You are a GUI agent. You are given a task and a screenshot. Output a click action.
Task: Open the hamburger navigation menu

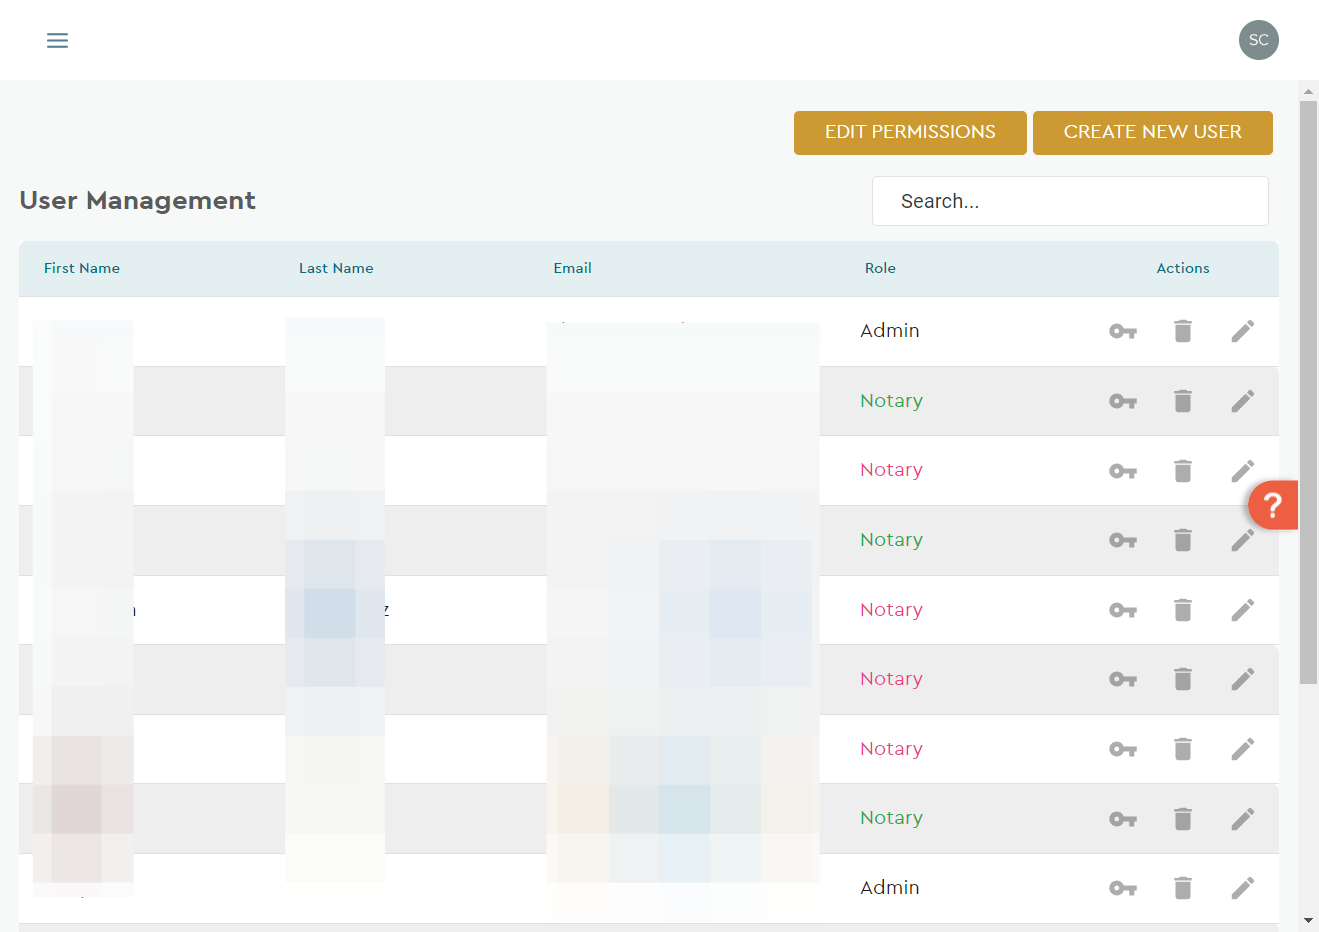click(x=58, y=41)
